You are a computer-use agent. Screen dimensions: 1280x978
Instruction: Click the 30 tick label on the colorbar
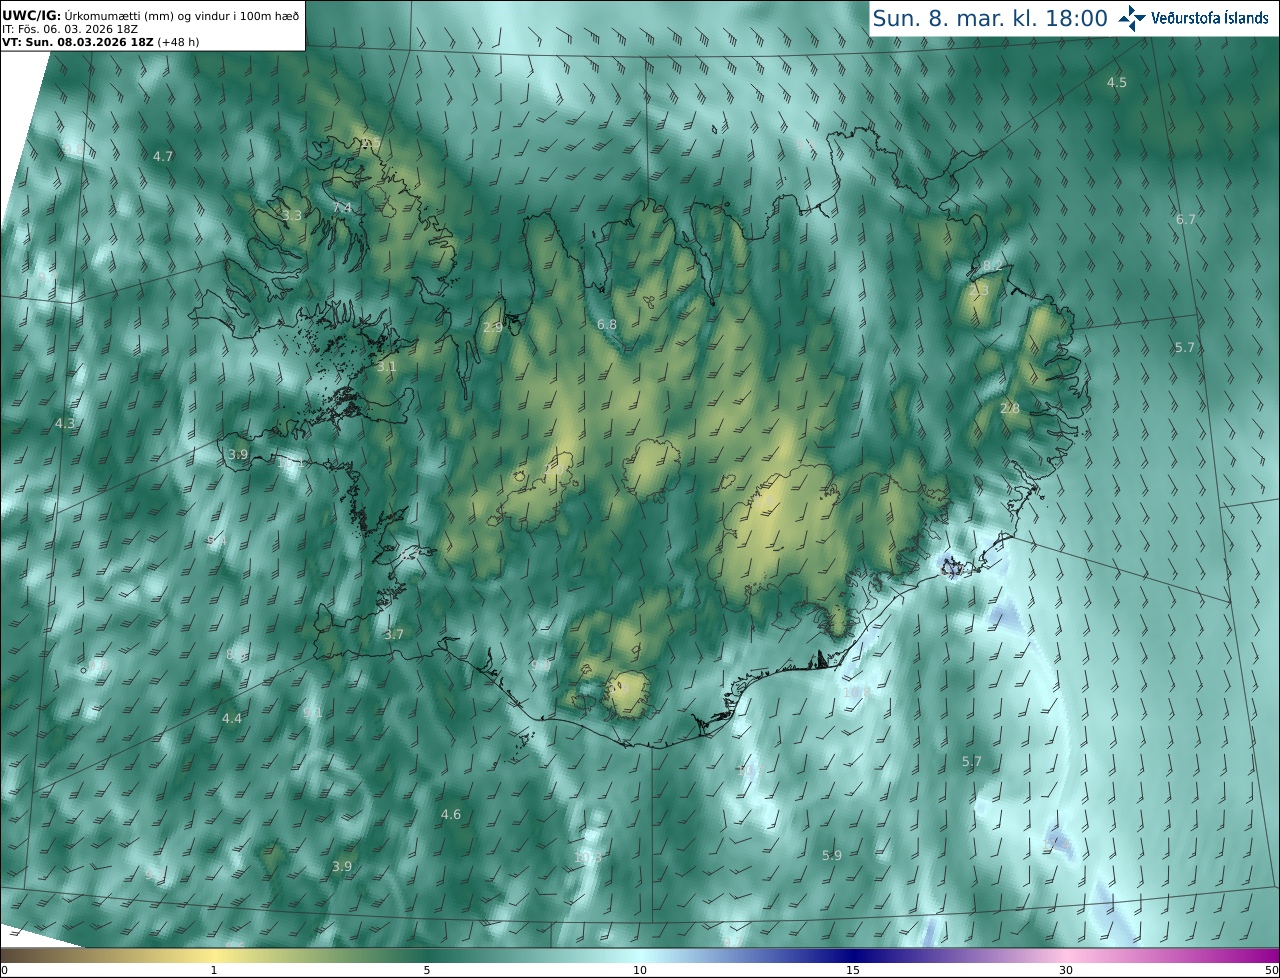coord(1066,970)
